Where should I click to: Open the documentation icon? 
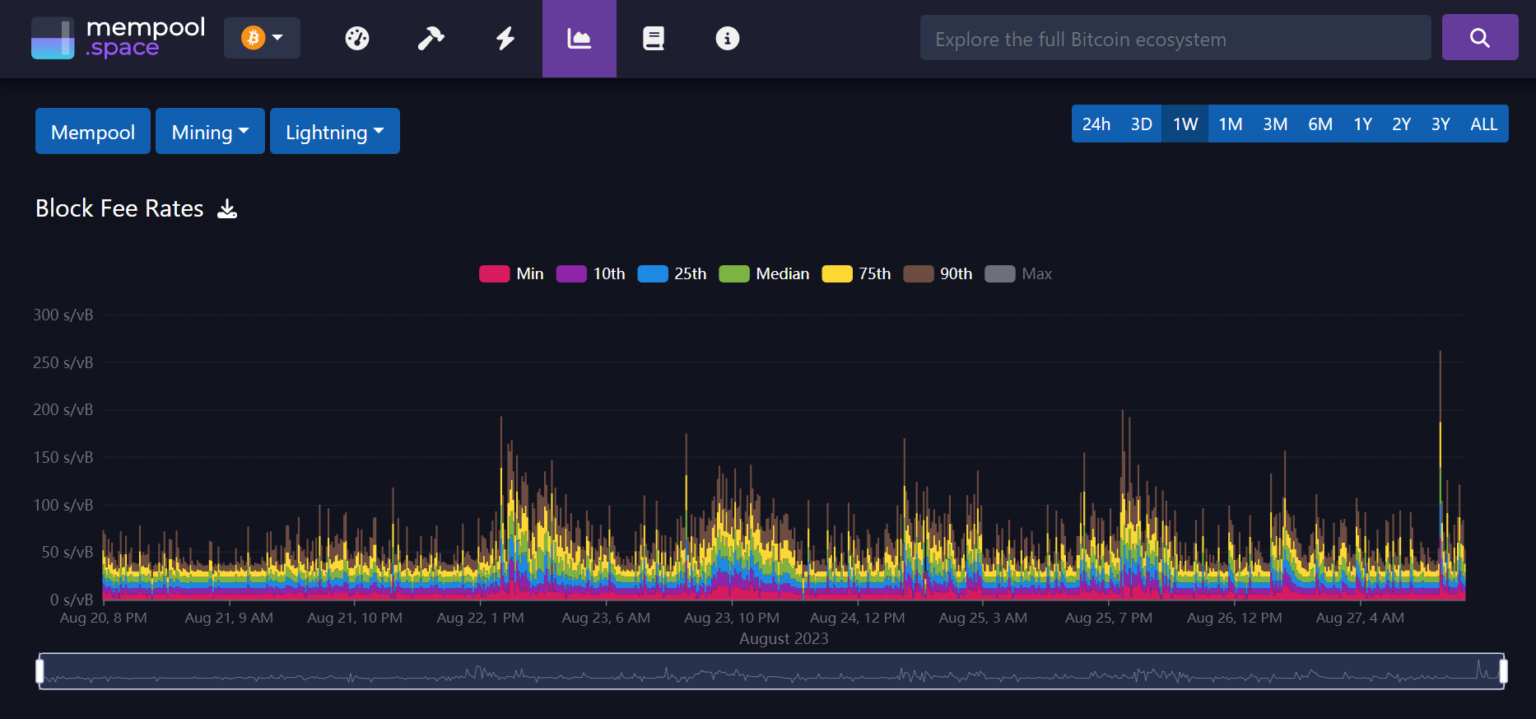click(x=653, y=38)
